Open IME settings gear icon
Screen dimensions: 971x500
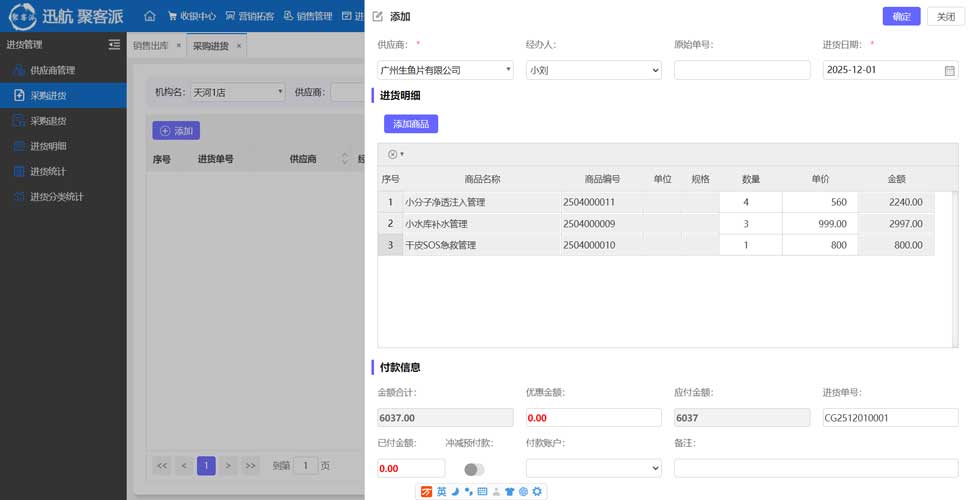[x=537, y=491]
